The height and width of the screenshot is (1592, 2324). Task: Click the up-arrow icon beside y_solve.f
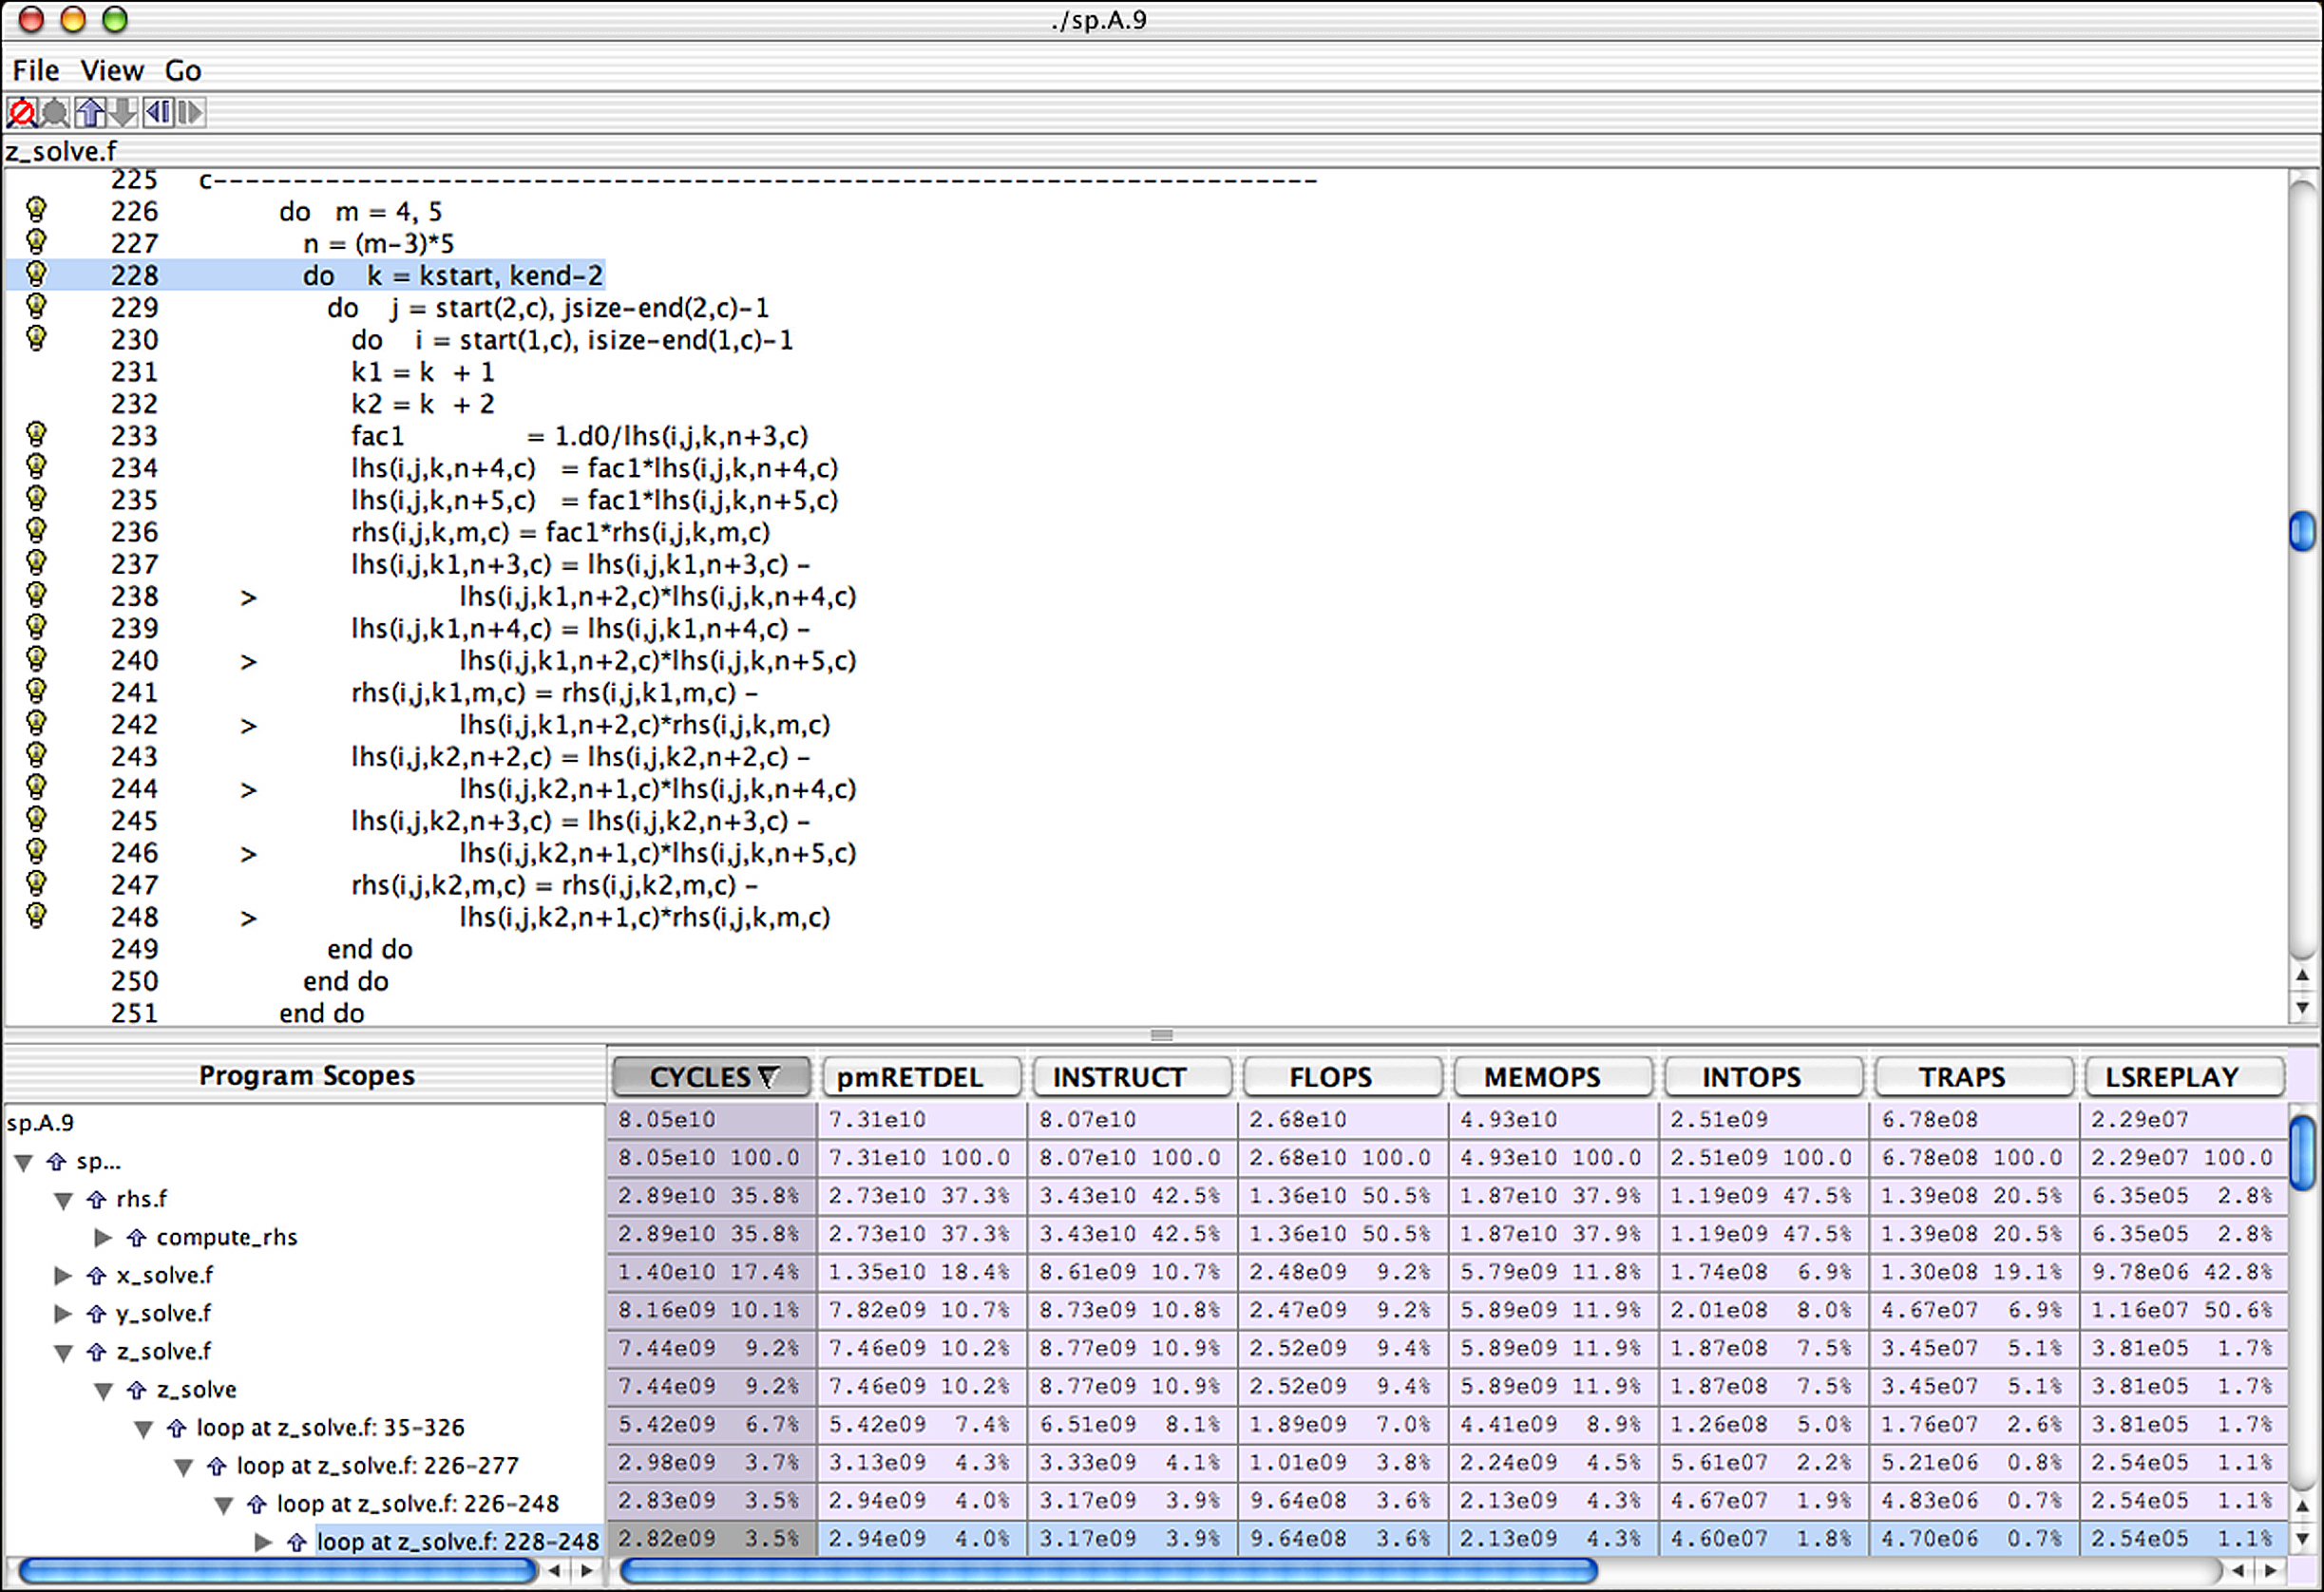(96, 1314)
